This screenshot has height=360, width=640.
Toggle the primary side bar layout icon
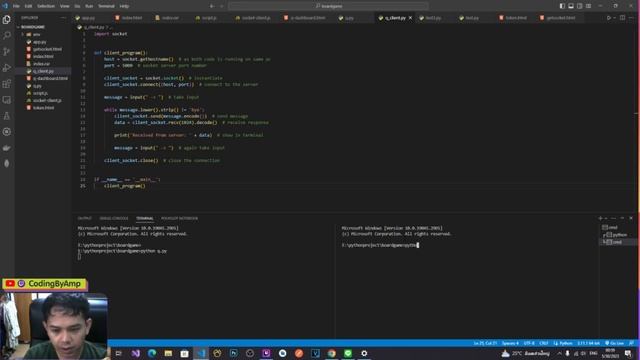click(562, 6)
